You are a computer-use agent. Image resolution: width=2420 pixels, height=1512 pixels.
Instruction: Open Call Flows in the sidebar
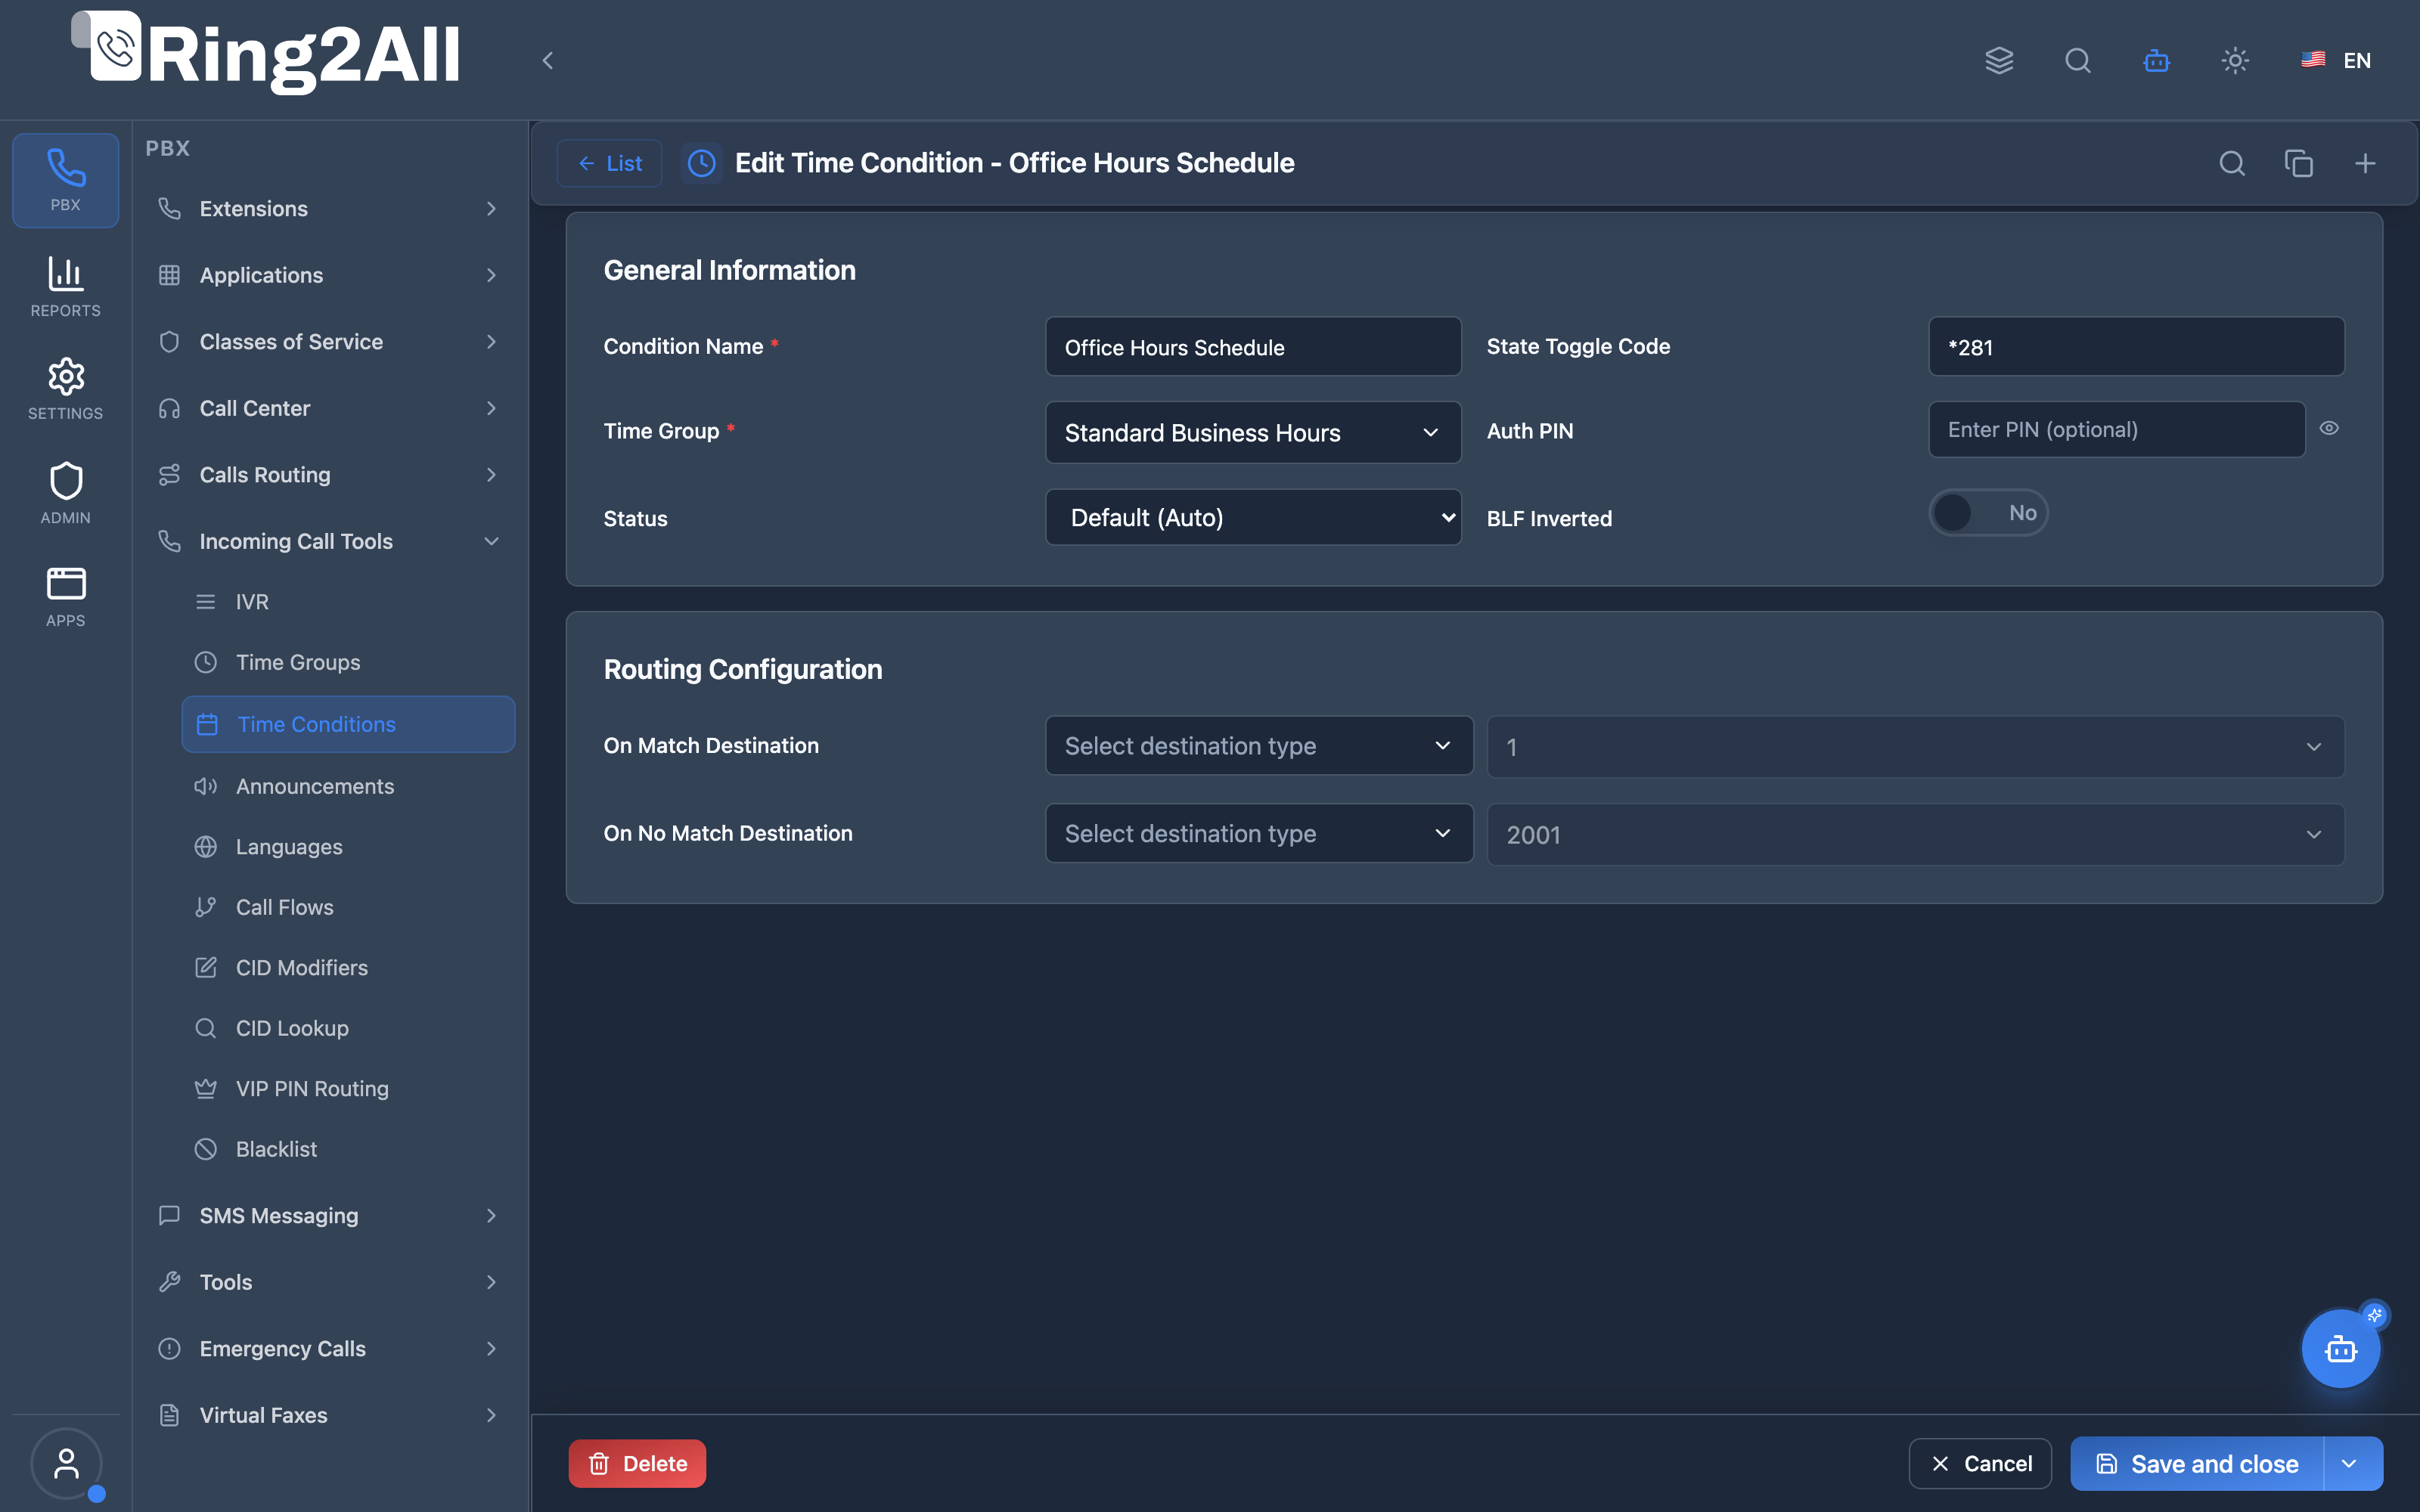pyautogui.click(x=348, y=907)
